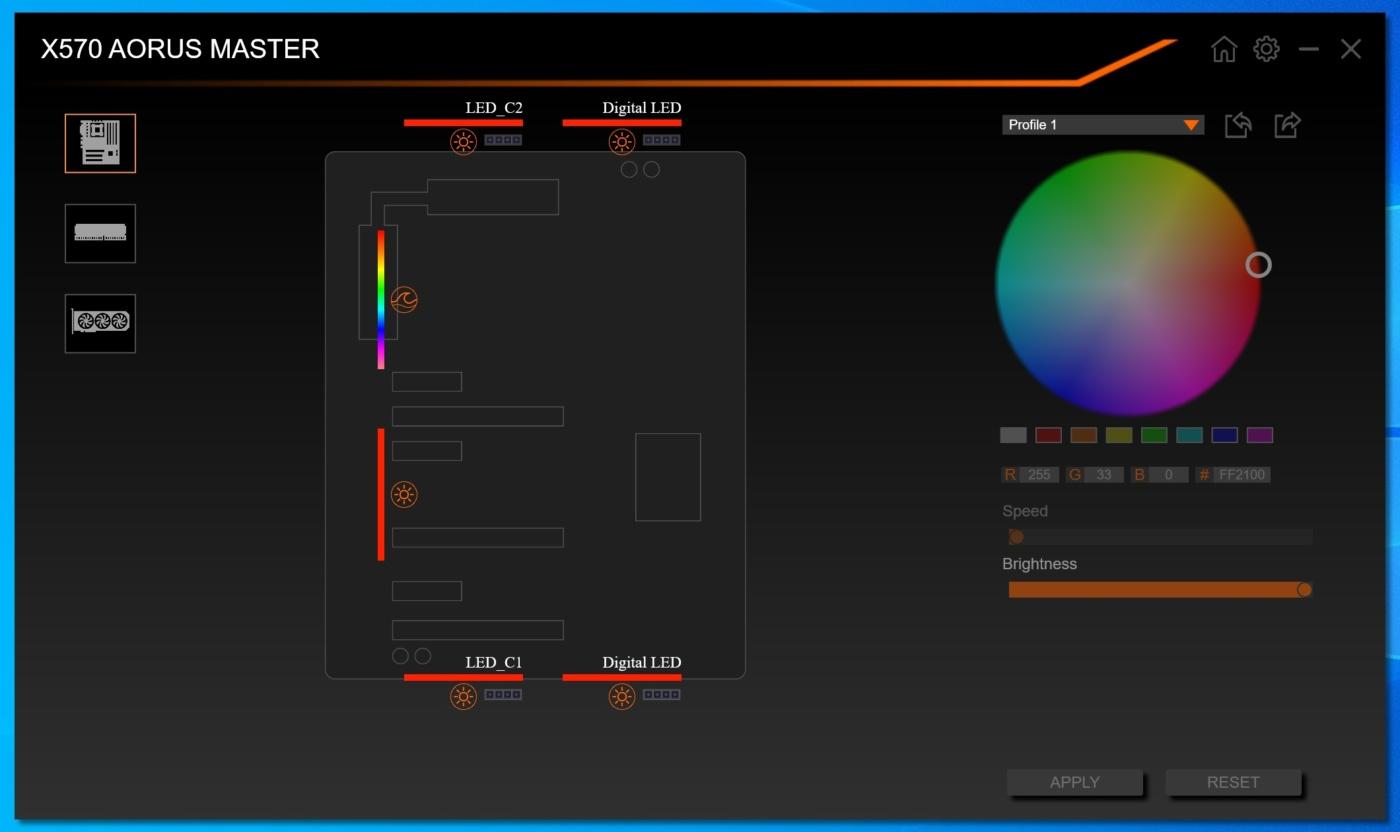The height and width of the screenshot is (832, 1400).
Task: Select the motherboard device icon
Action: (x=100, y=143)
